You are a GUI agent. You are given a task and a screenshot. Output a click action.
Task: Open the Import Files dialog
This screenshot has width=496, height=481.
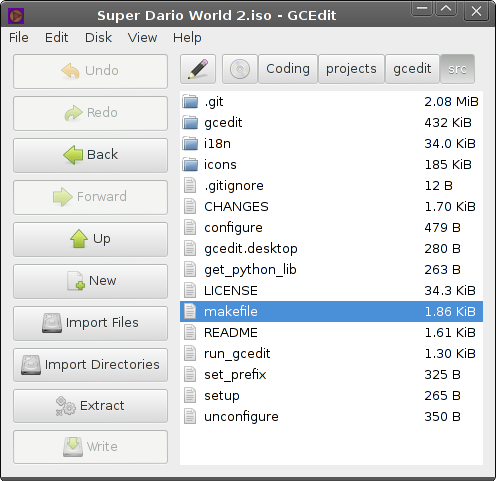[90, 323]
